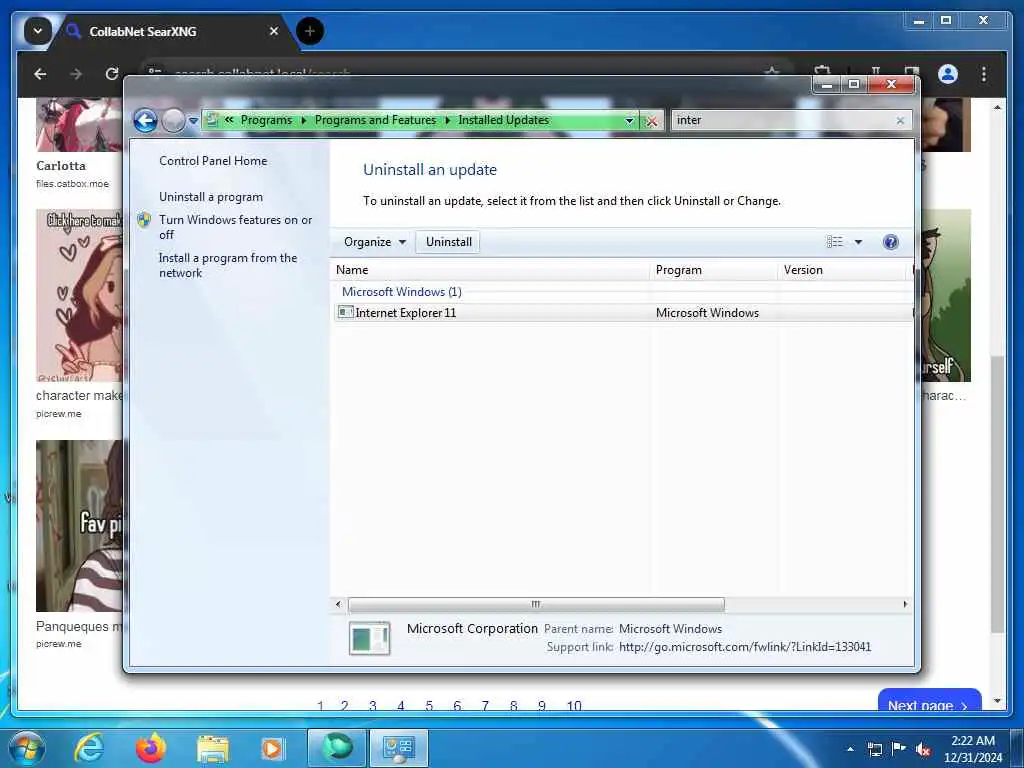Click the Next page button in Chrome
Screen dimensions: 1024x768
click(x=929, y=700)
